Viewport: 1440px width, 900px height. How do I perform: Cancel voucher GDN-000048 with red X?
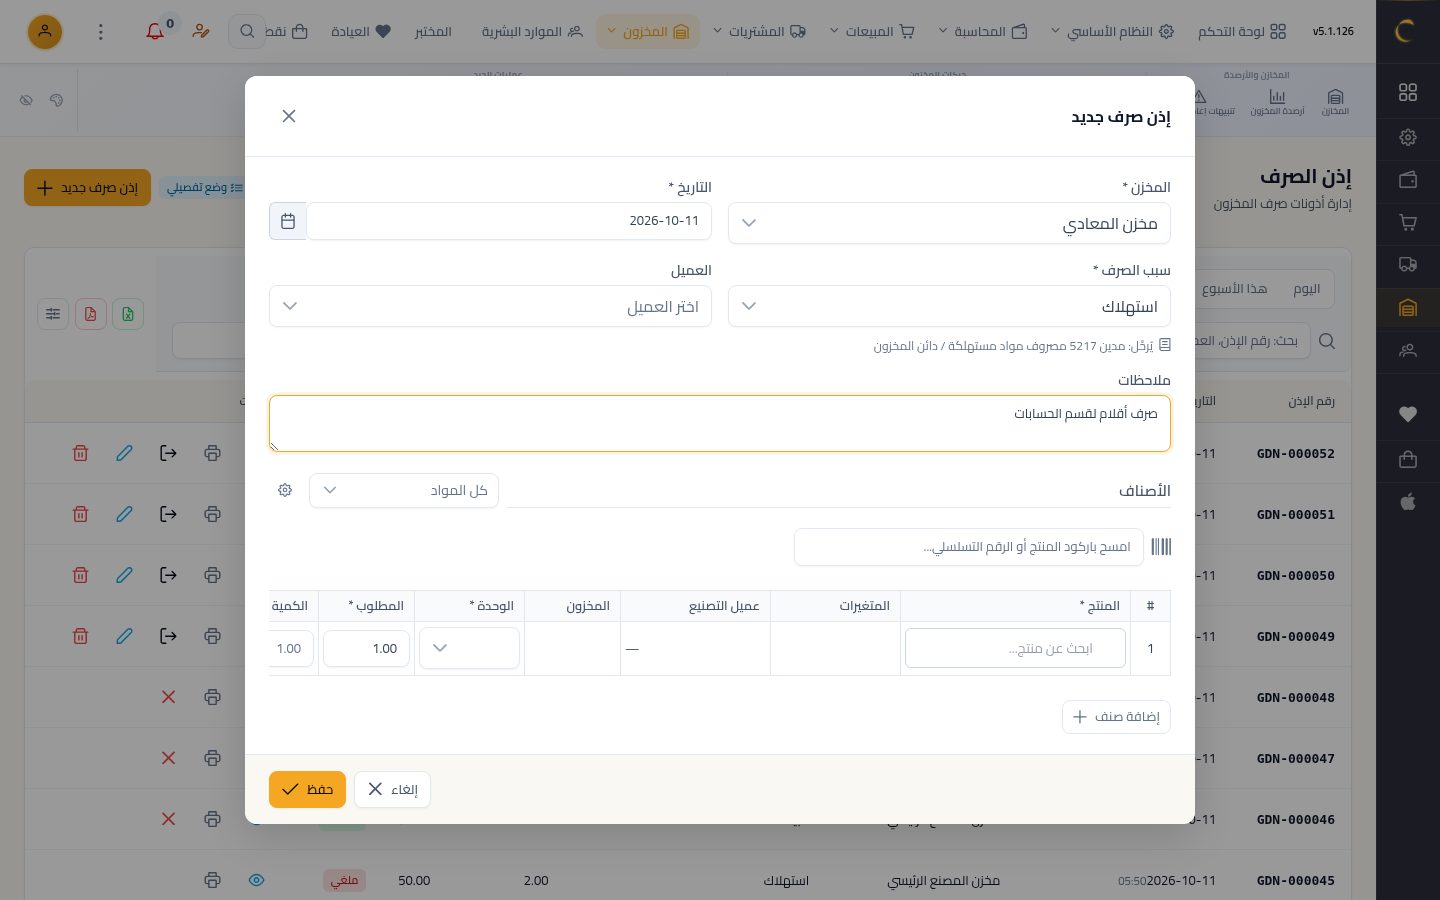tap(168, 697)
